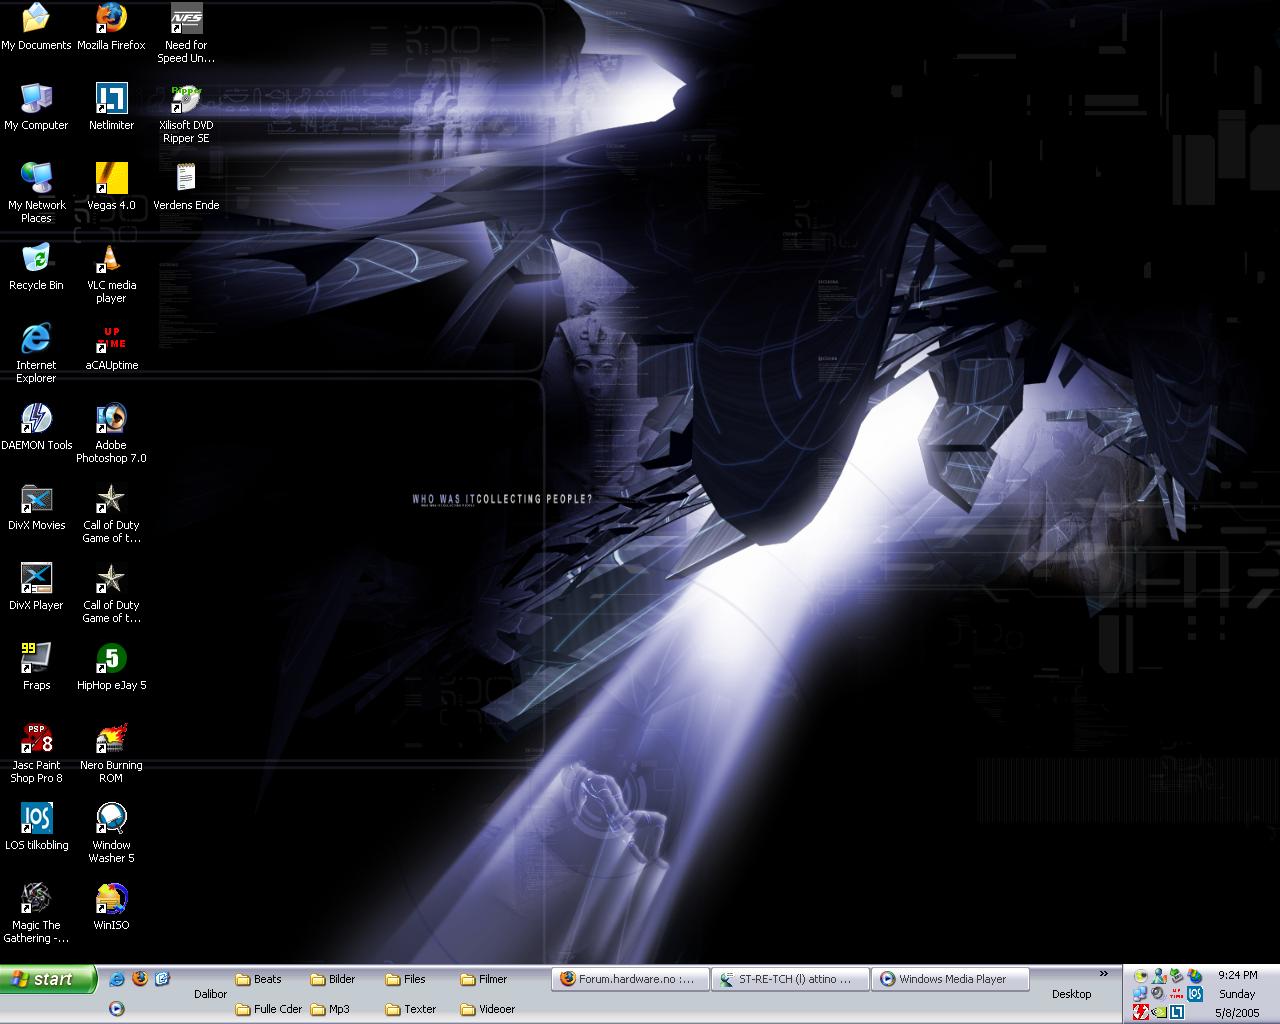1280x1024 pixels.
Task: Click the third Quick Launch icon
Action: coord(162,979)
